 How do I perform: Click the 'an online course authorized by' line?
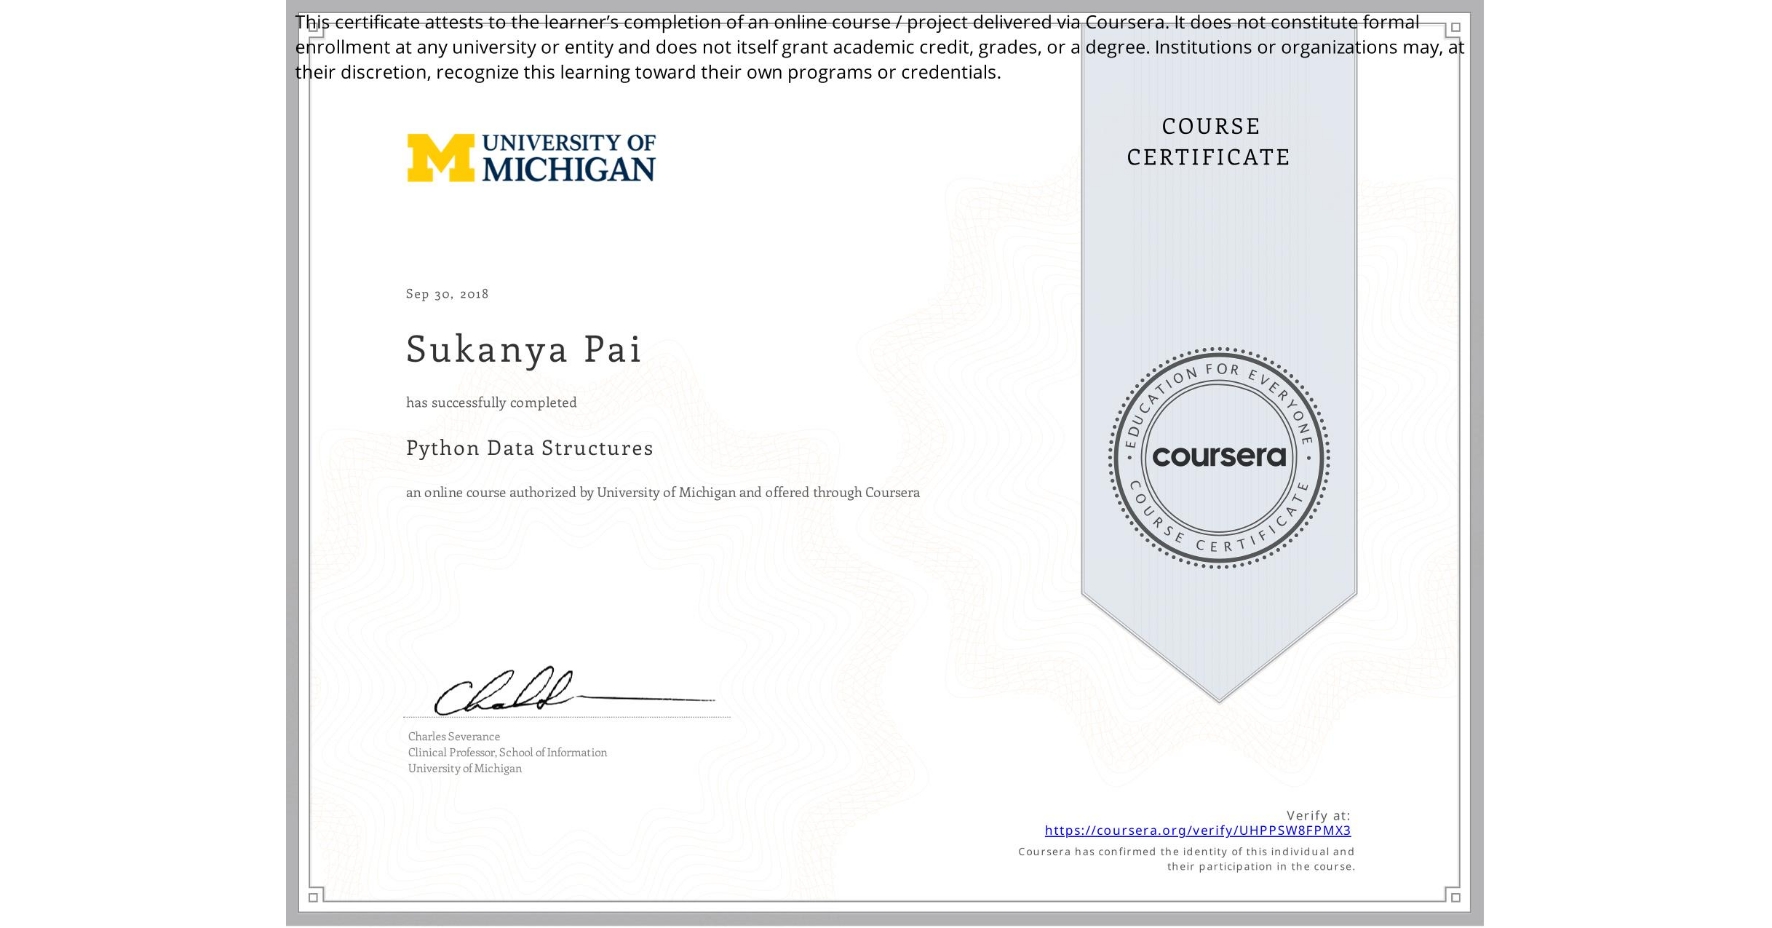[x=662, y=492]
